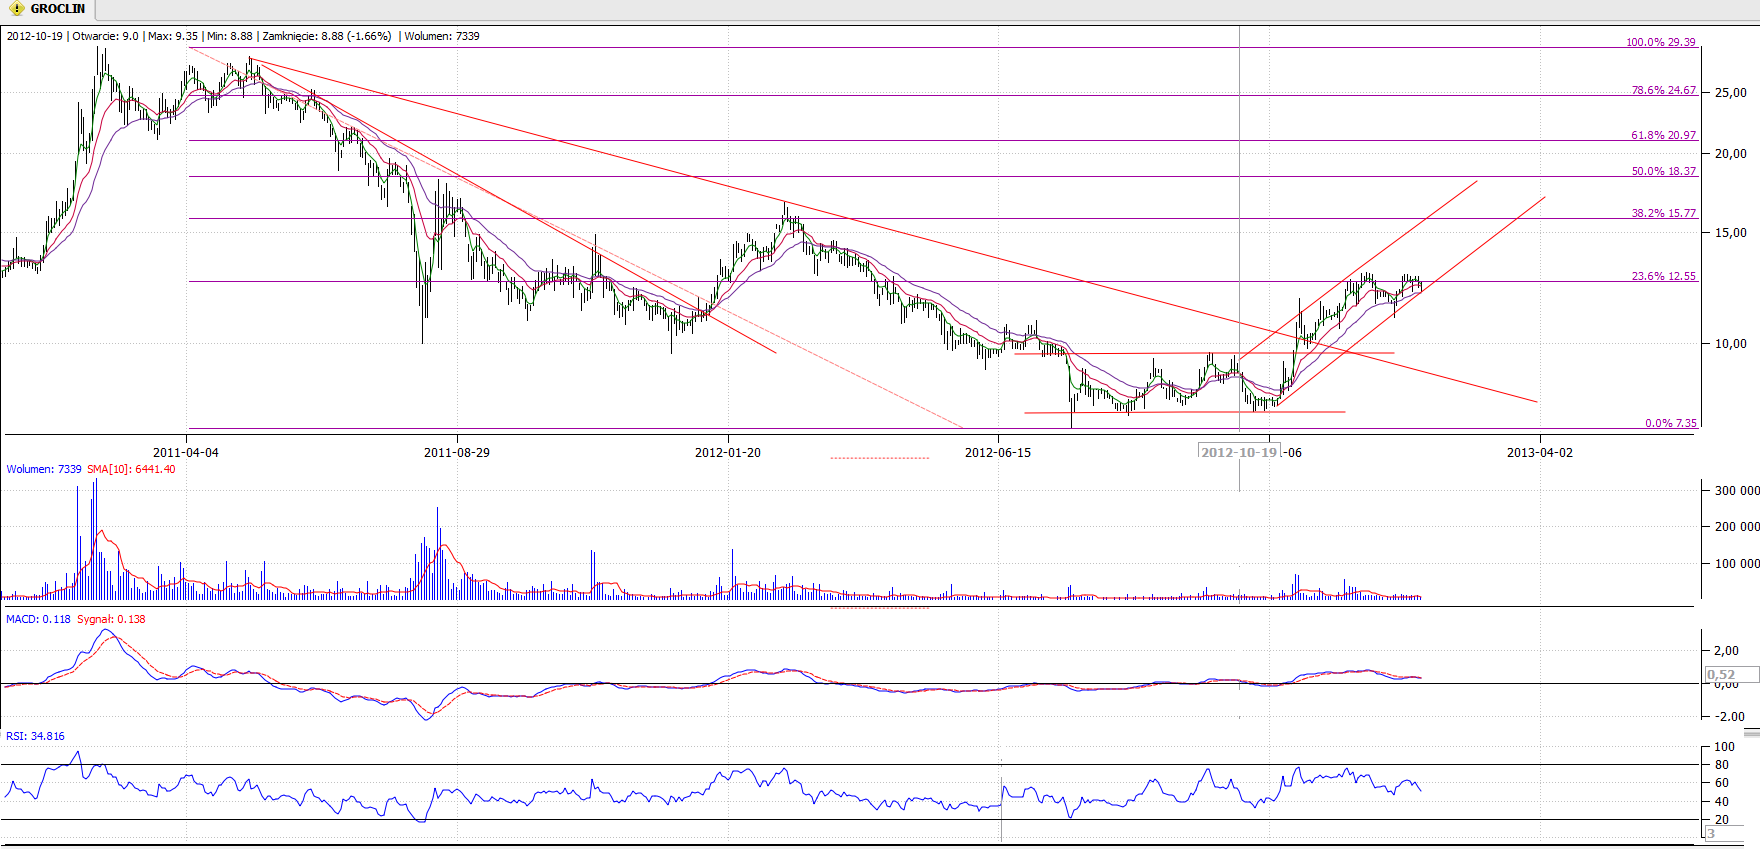Screen dimensions: 1760x849
Task: Click the MACD: 0.118 indicator label
Action: 38,619
